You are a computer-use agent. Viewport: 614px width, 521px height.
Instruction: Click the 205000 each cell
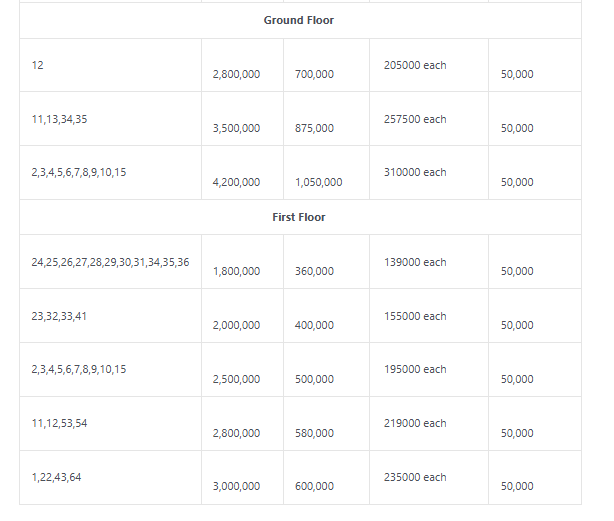point(415,65)
